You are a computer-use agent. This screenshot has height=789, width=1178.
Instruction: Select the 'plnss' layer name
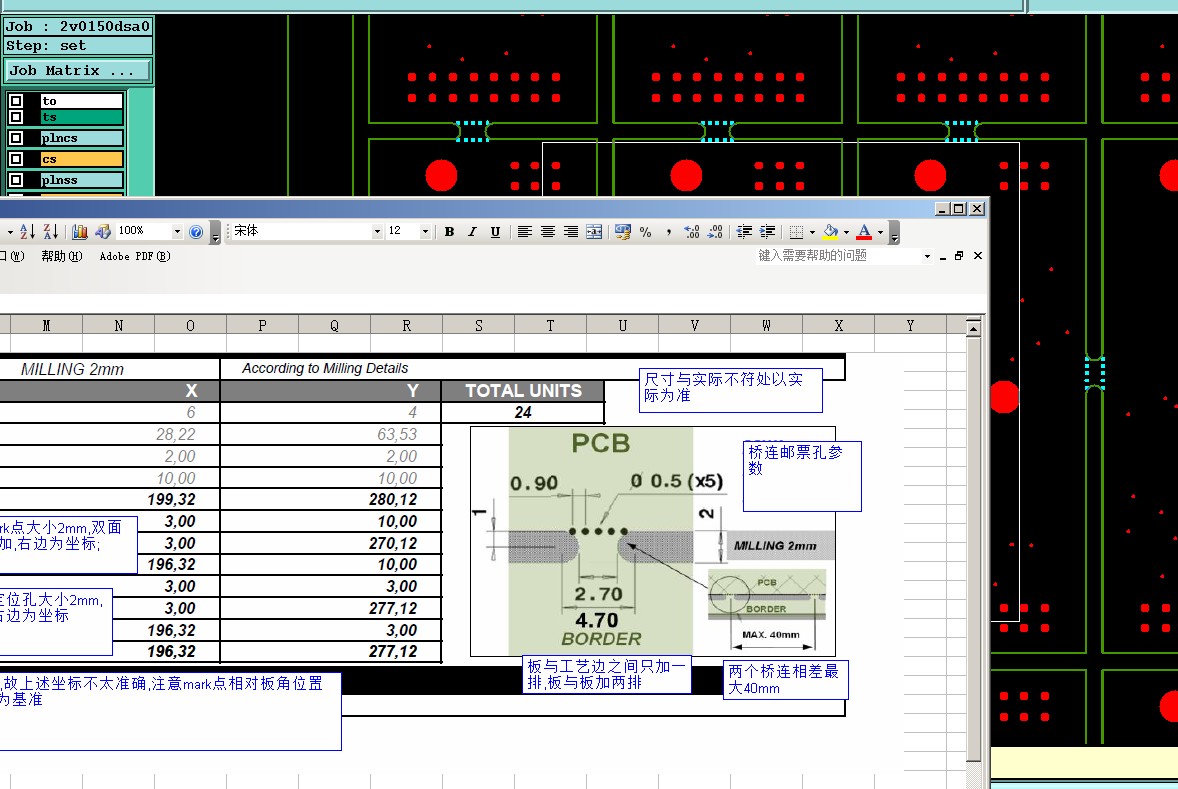click(82, 180)
